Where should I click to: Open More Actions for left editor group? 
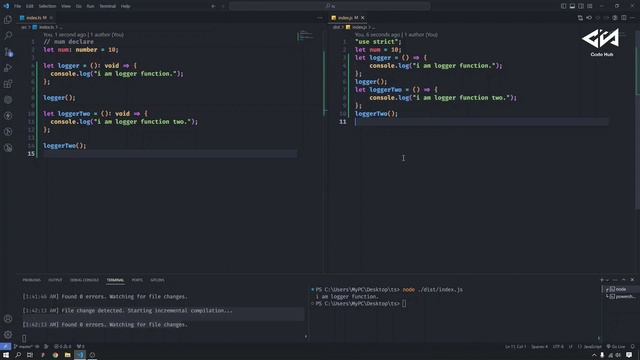tap(320, 18)
